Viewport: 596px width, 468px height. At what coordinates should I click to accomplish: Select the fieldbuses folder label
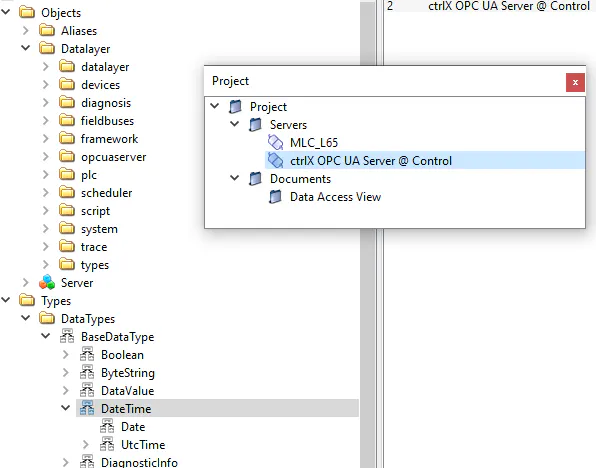tap(107, 121)
